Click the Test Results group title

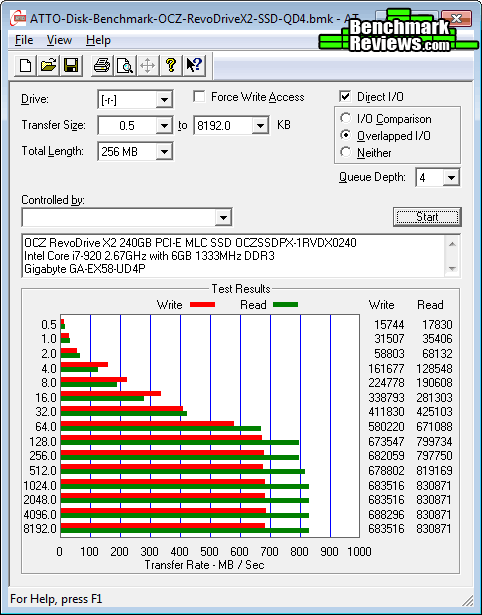click(x=241, y=289)
